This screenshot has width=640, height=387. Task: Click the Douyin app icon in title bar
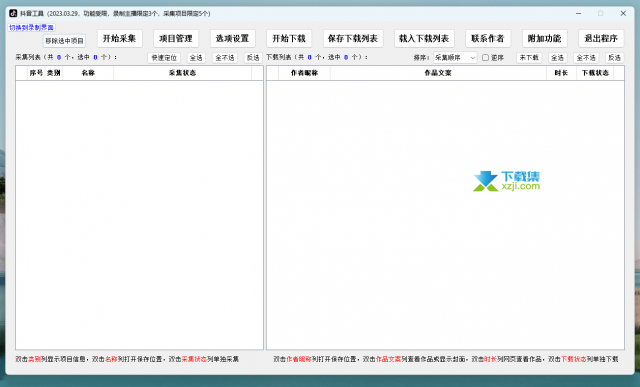13,13
